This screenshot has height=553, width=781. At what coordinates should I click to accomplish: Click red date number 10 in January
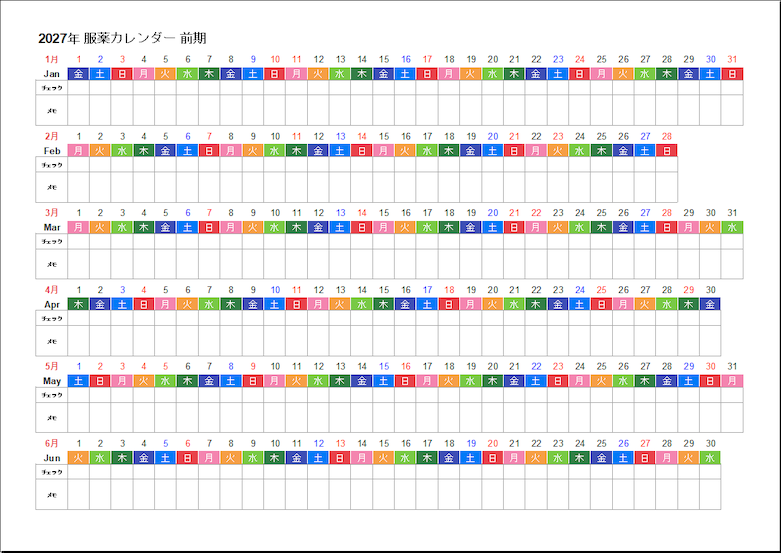pyautogui.click(x=275, y=59)
